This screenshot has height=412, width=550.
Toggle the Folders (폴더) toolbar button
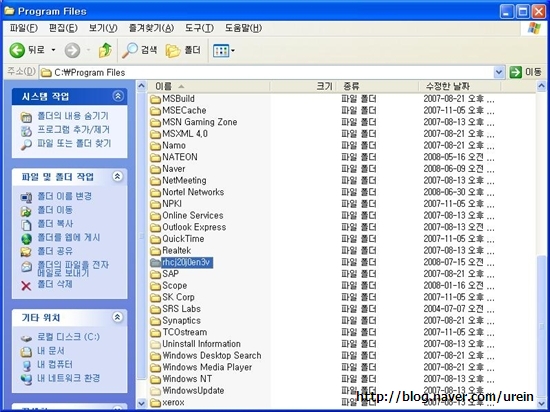coord(183,50)
